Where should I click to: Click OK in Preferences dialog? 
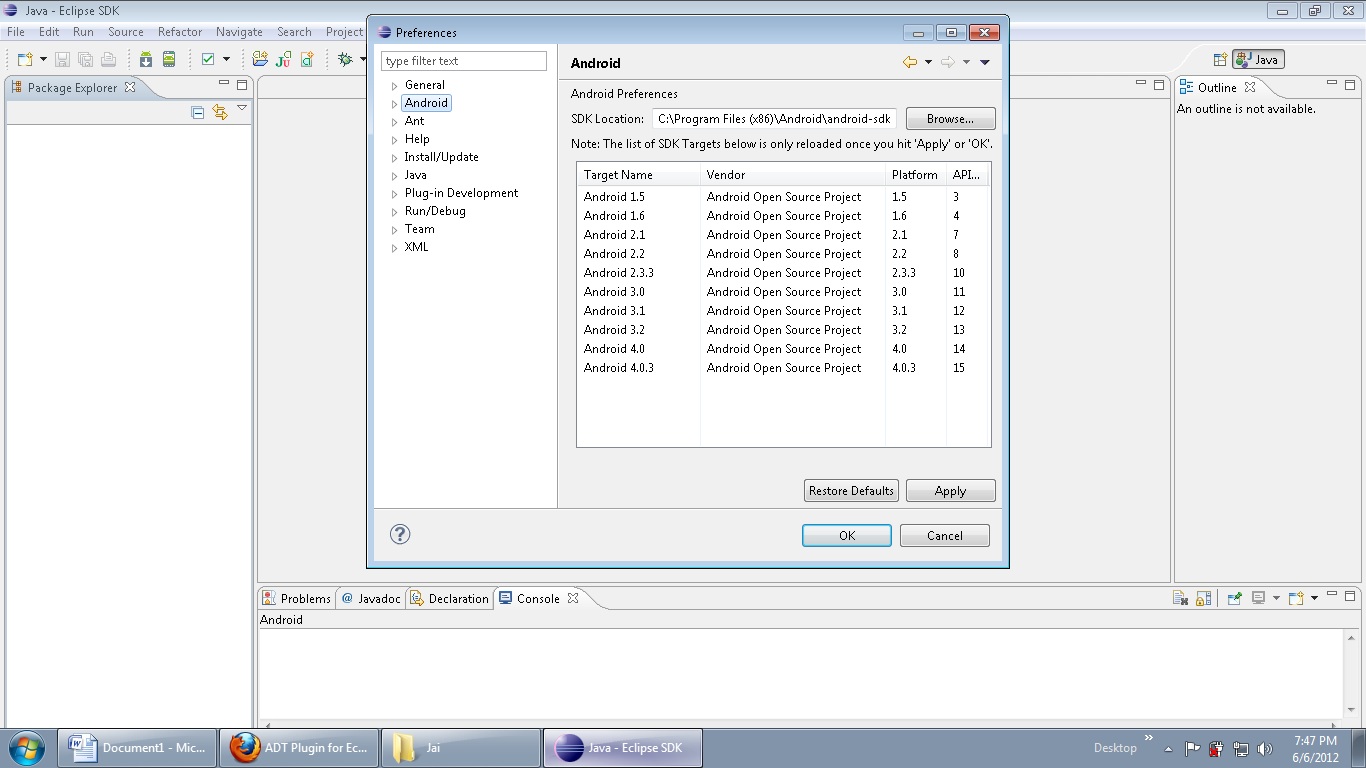pyautogui.click(x=847, y=535)
